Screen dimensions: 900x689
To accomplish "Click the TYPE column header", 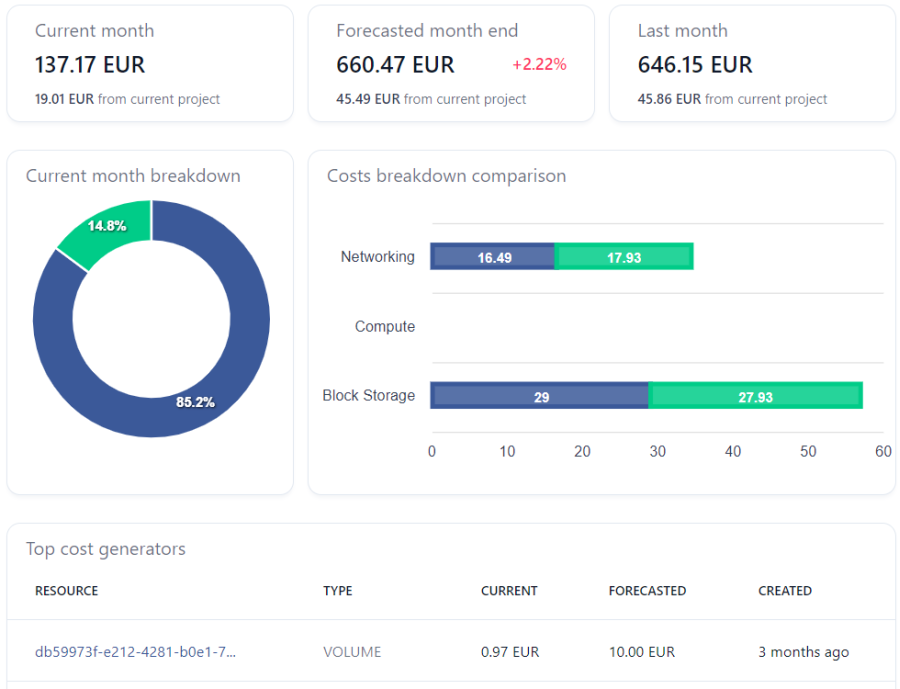I will click(338, 591).
